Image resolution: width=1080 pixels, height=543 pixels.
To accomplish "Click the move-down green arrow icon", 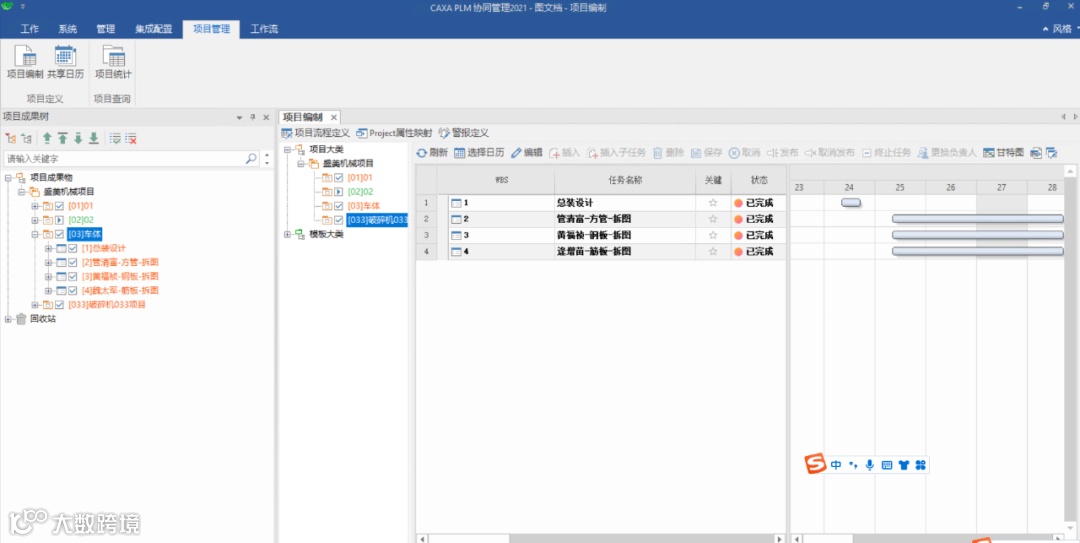I will 78,139.
